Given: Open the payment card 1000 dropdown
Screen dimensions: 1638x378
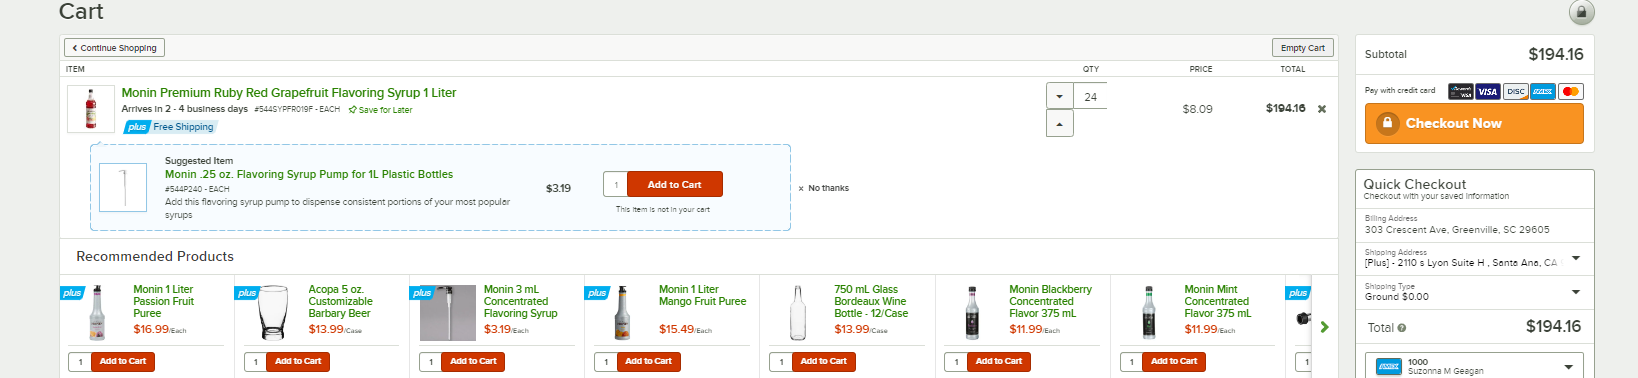Looking at the screenshot, I should point(1474,366).
